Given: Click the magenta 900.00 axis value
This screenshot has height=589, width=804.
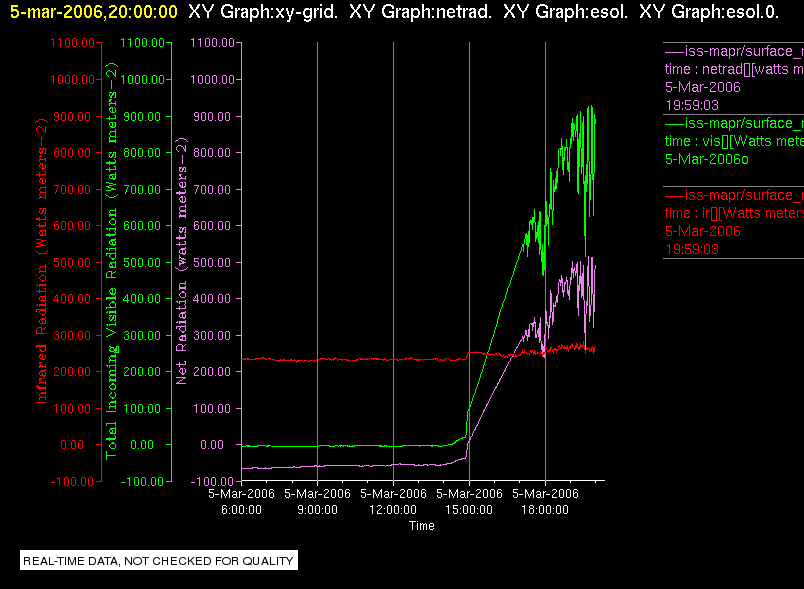Looking at the screenshot, I should coord(212,116).
